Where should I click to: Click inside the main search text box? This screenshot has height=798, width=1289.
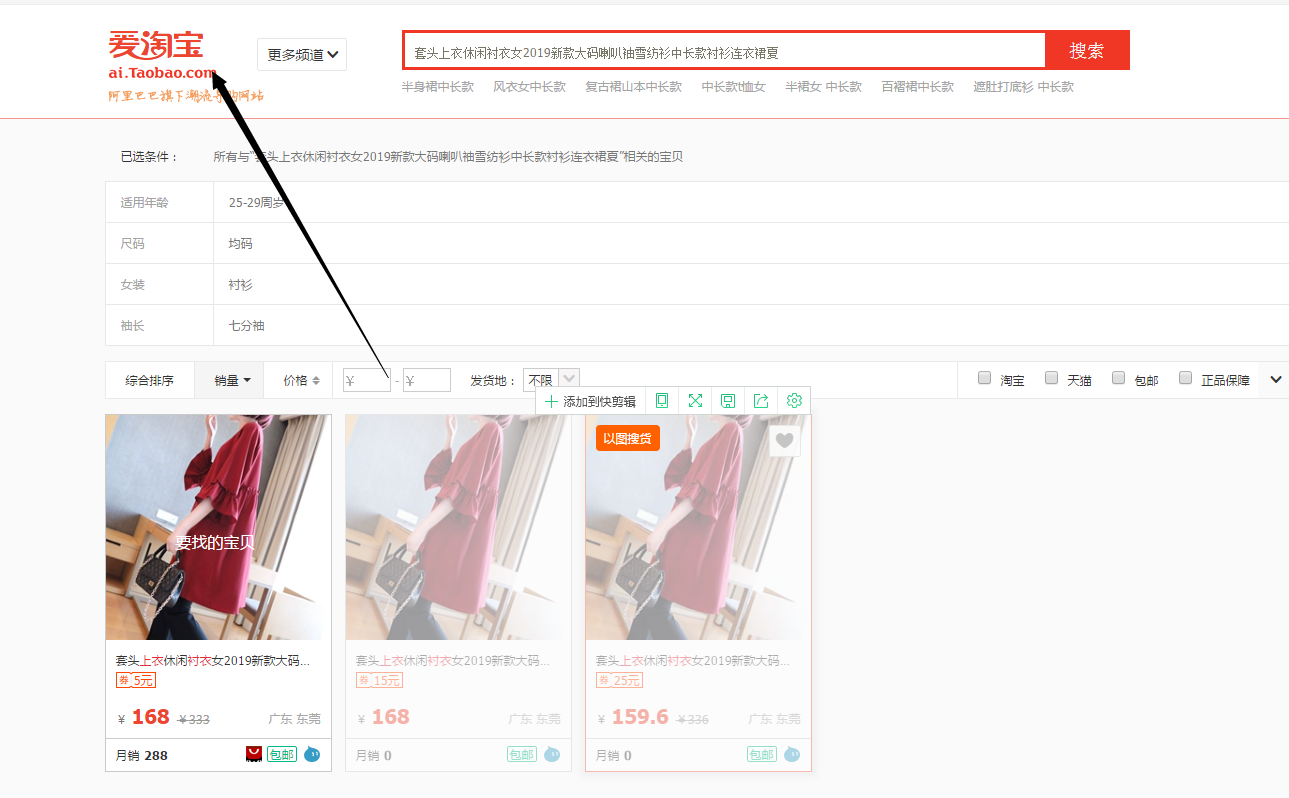[x=724, y=52]
